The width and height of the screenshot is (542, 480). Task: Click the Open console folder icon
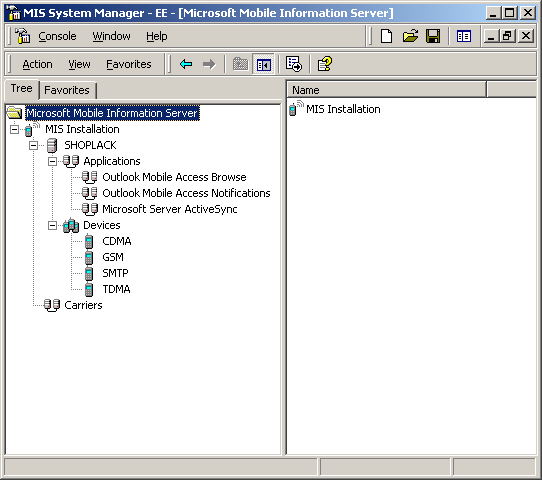[410, 36]
